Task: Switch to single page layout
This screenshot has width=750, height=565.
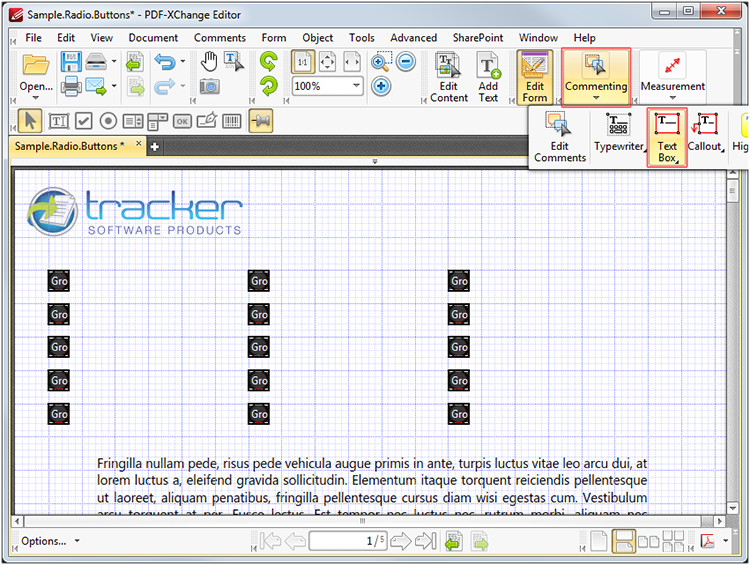Action: click(598, 541)
